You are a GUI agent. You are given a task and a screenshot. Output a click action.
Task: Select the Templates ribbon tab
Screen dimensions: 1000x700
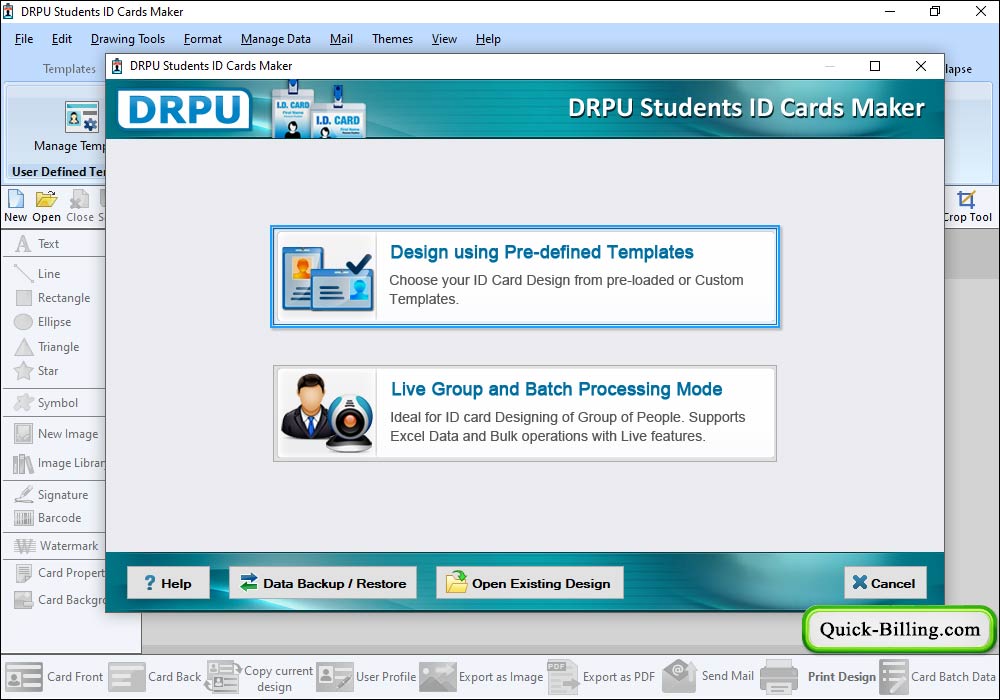pyautogui.click(x=69, y=69)
